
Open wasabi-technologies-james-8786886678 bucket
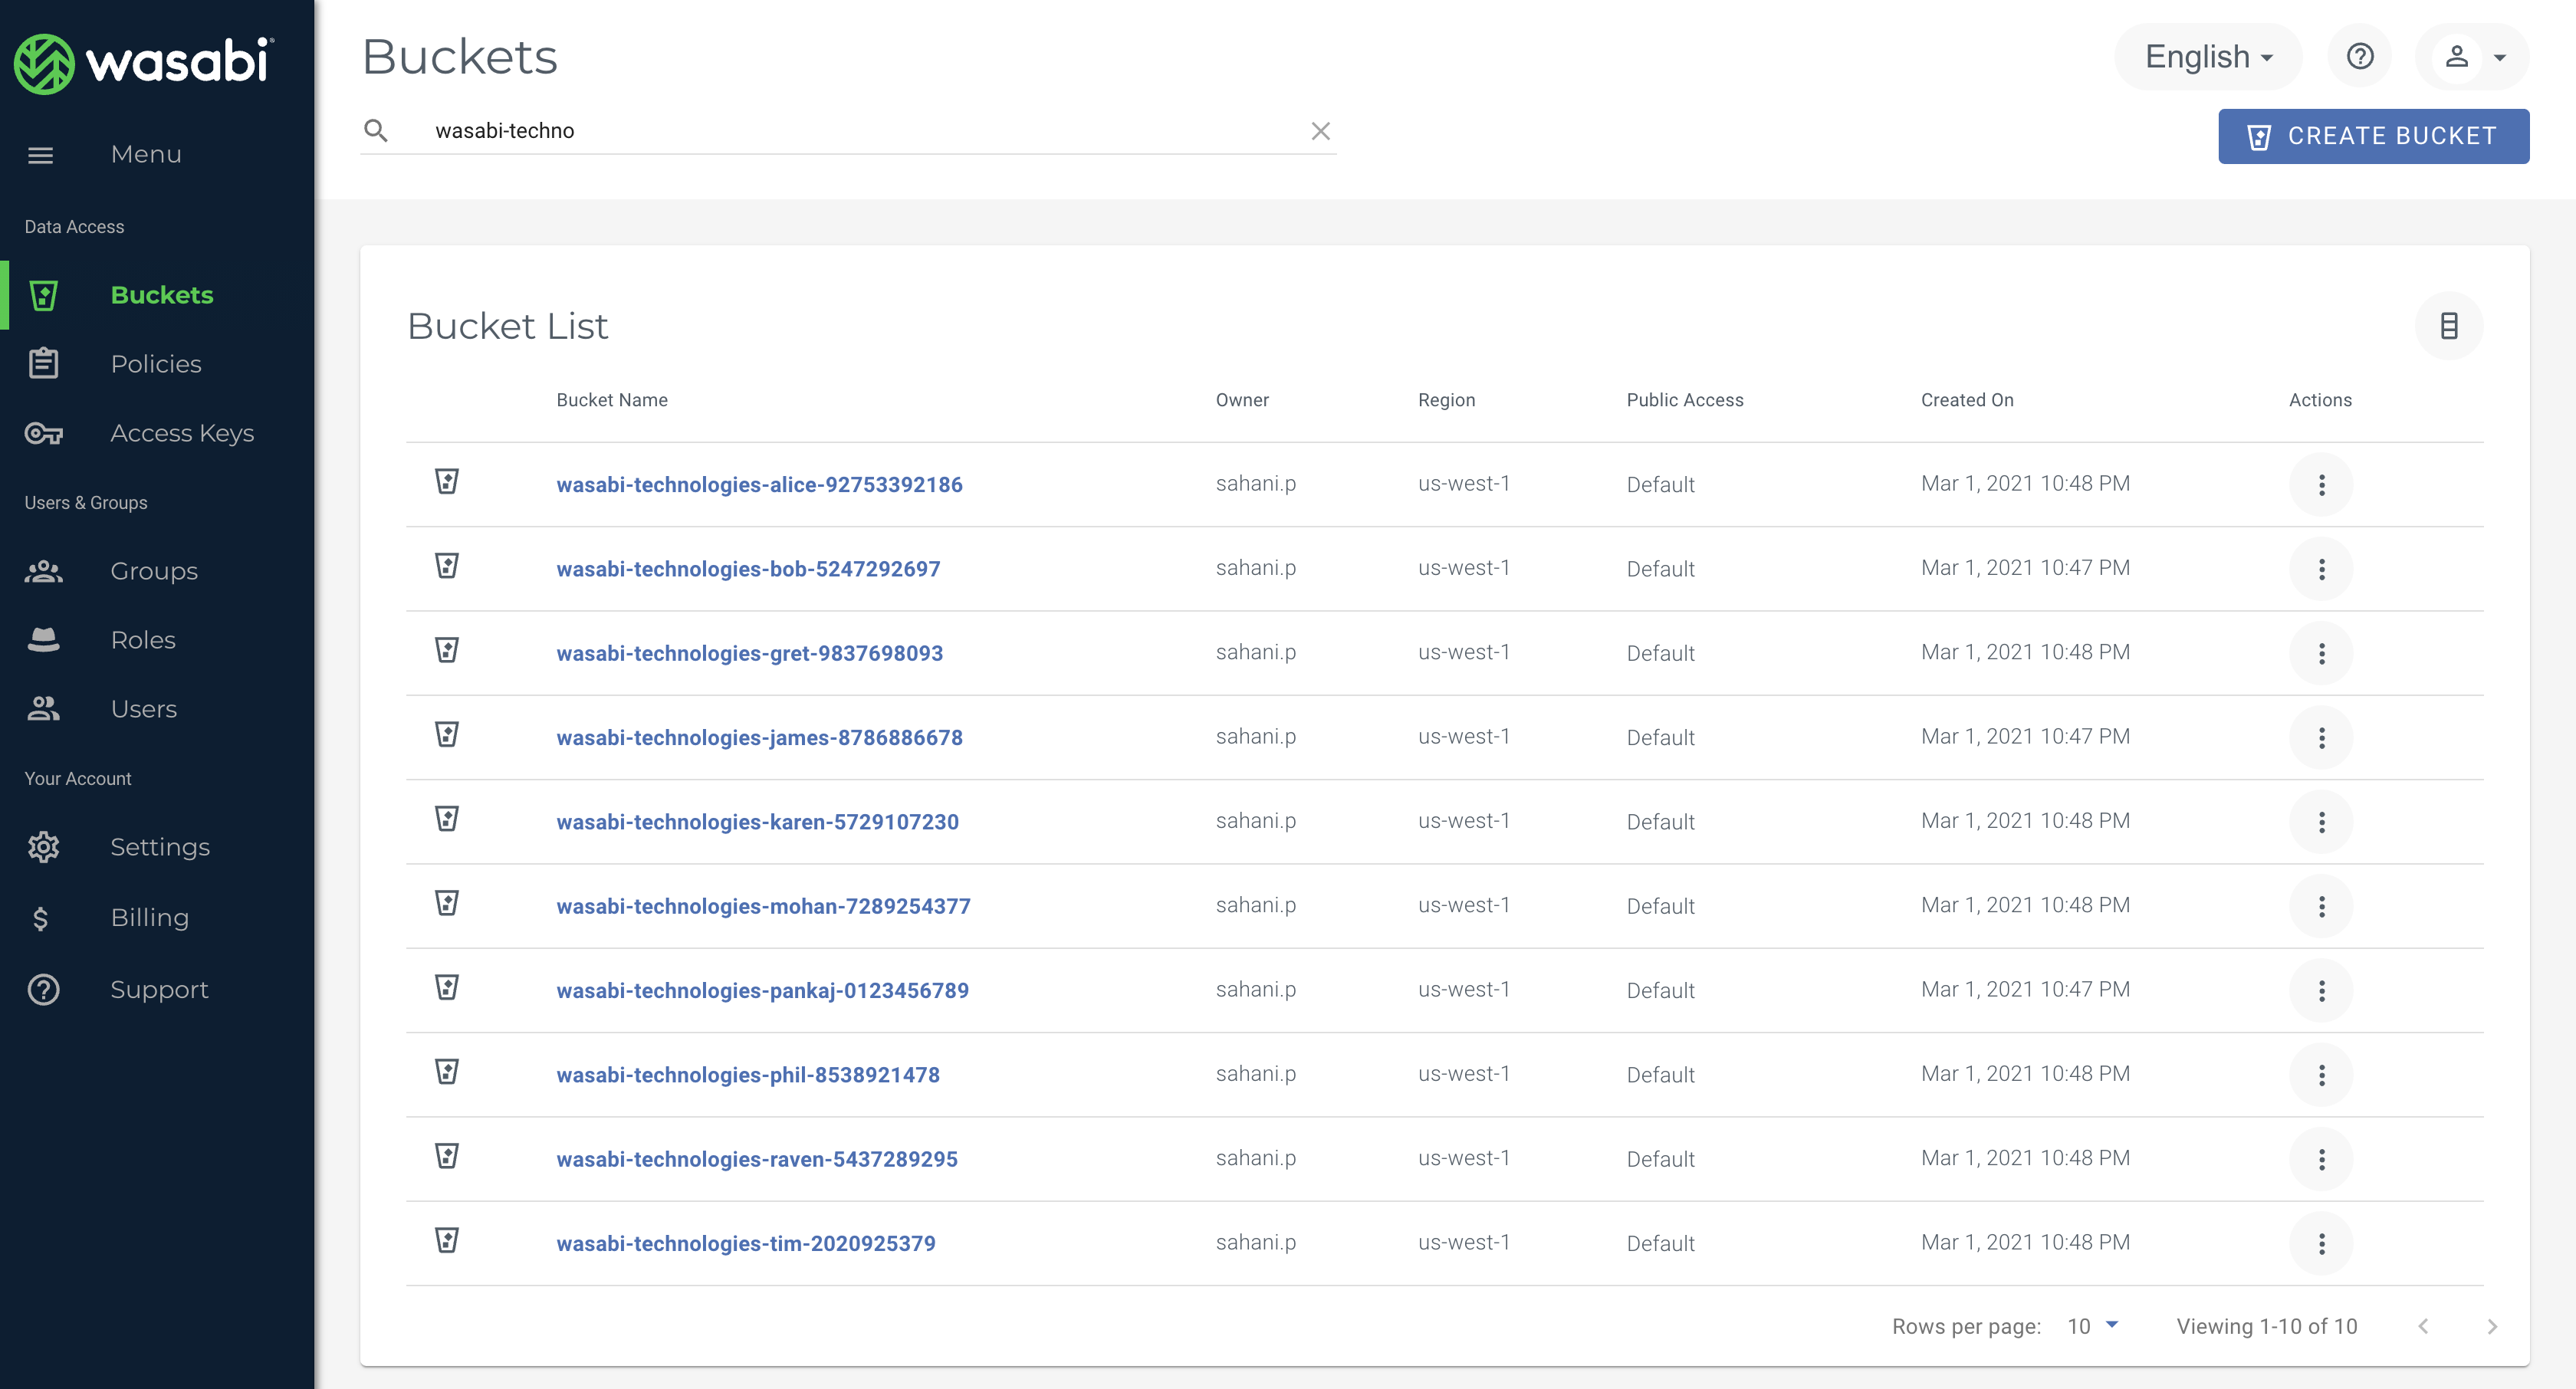(x=759, y=737)
